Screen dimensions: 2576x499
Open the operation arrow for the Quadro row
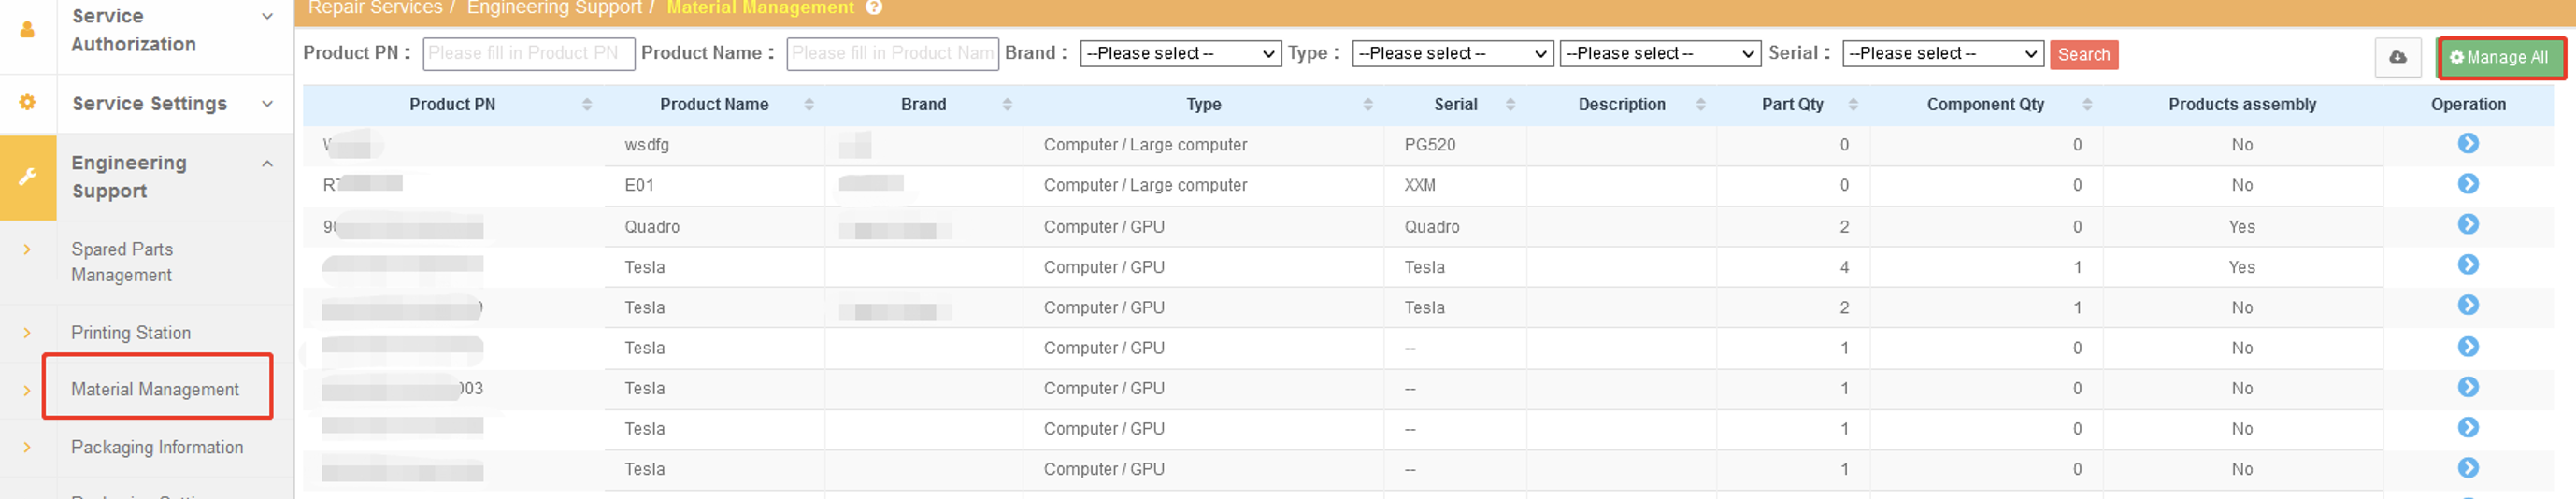2467,225
